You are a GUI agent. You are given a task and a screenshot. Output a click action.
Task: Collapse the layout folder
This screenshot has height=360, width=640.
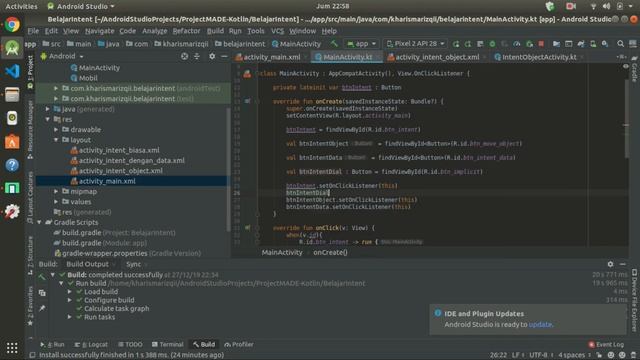click(x=56, y=140)
